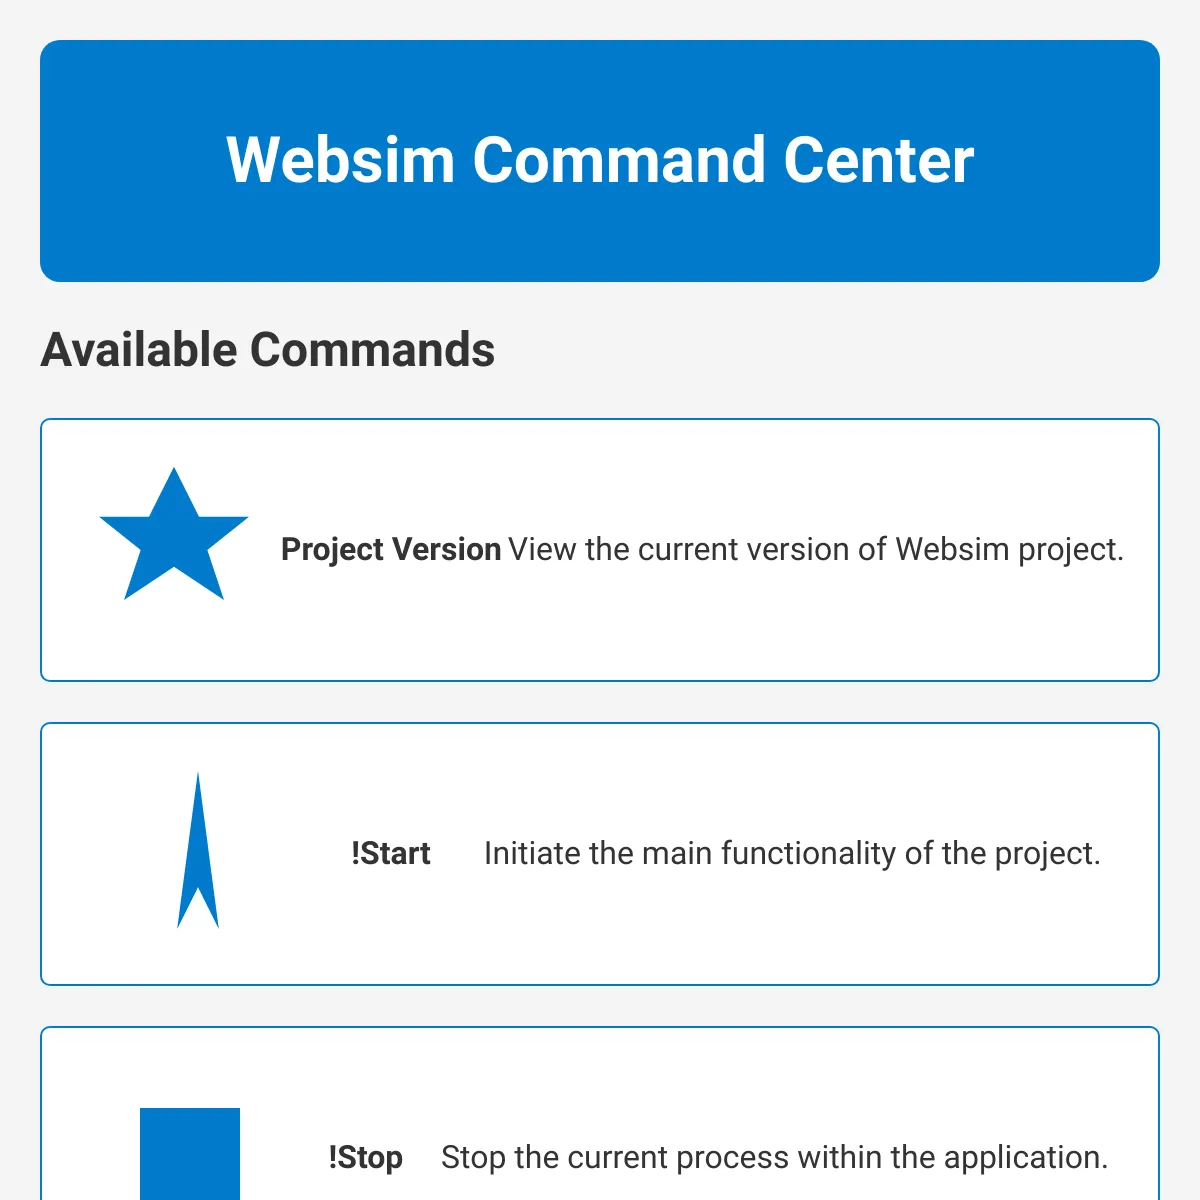Click the Project Version description text
1200x1200 pixels.
tap(817, 550)
